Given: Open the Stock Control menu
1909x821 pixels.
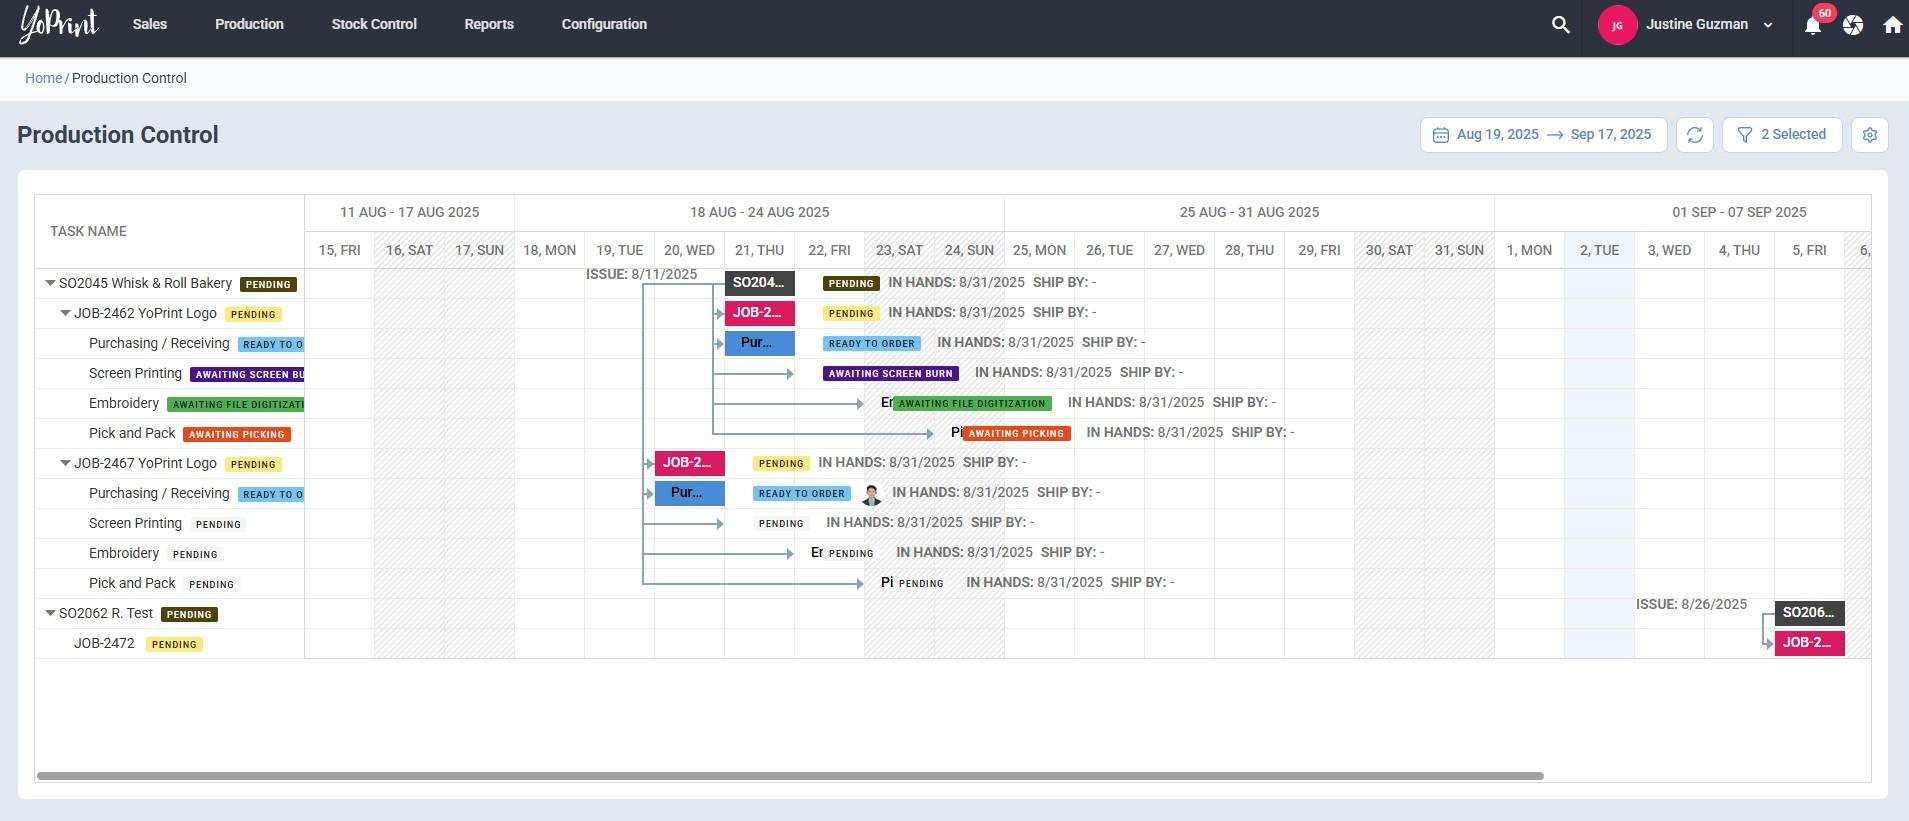Looking at the screenshot, I should pyautogui.click(x=374, y=24).
